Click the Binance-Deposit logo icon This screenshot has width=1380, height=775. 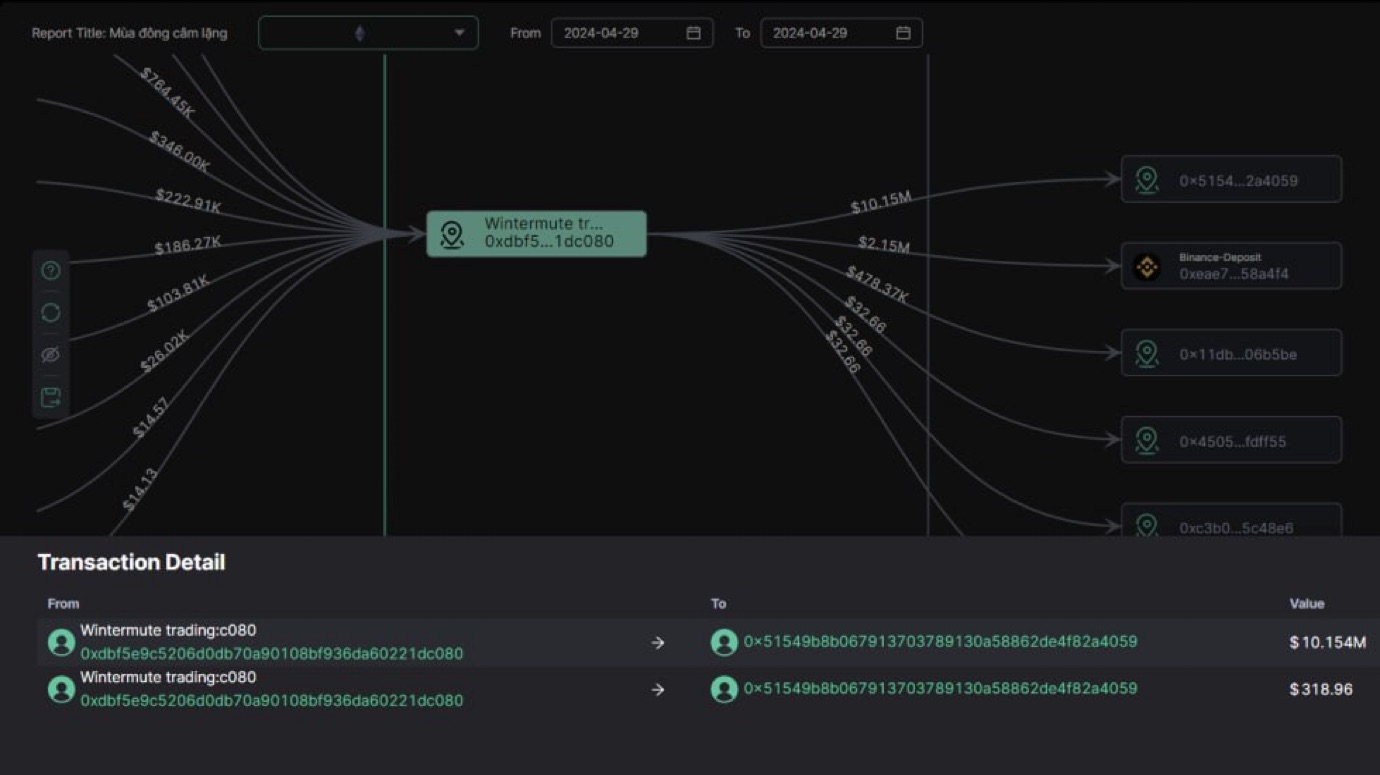pyautogui.click(x=1147, y=266)
